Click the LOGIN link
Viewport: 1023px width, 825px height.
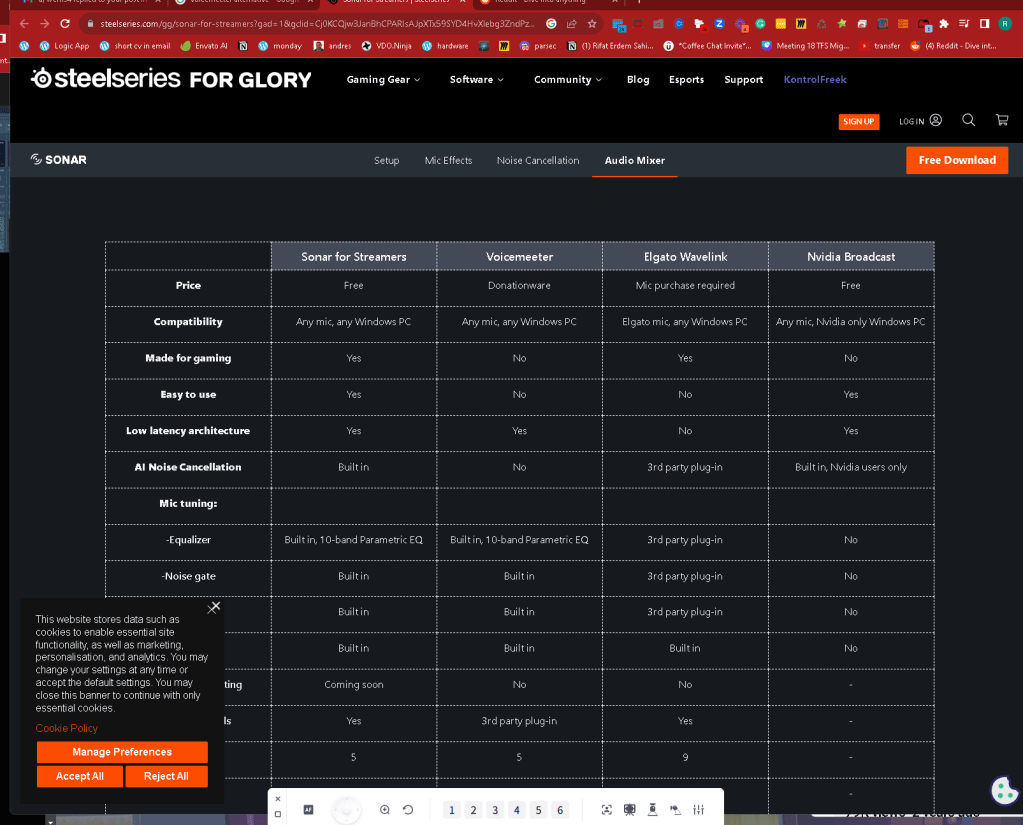pyautogui.click(x=911, y=121)
